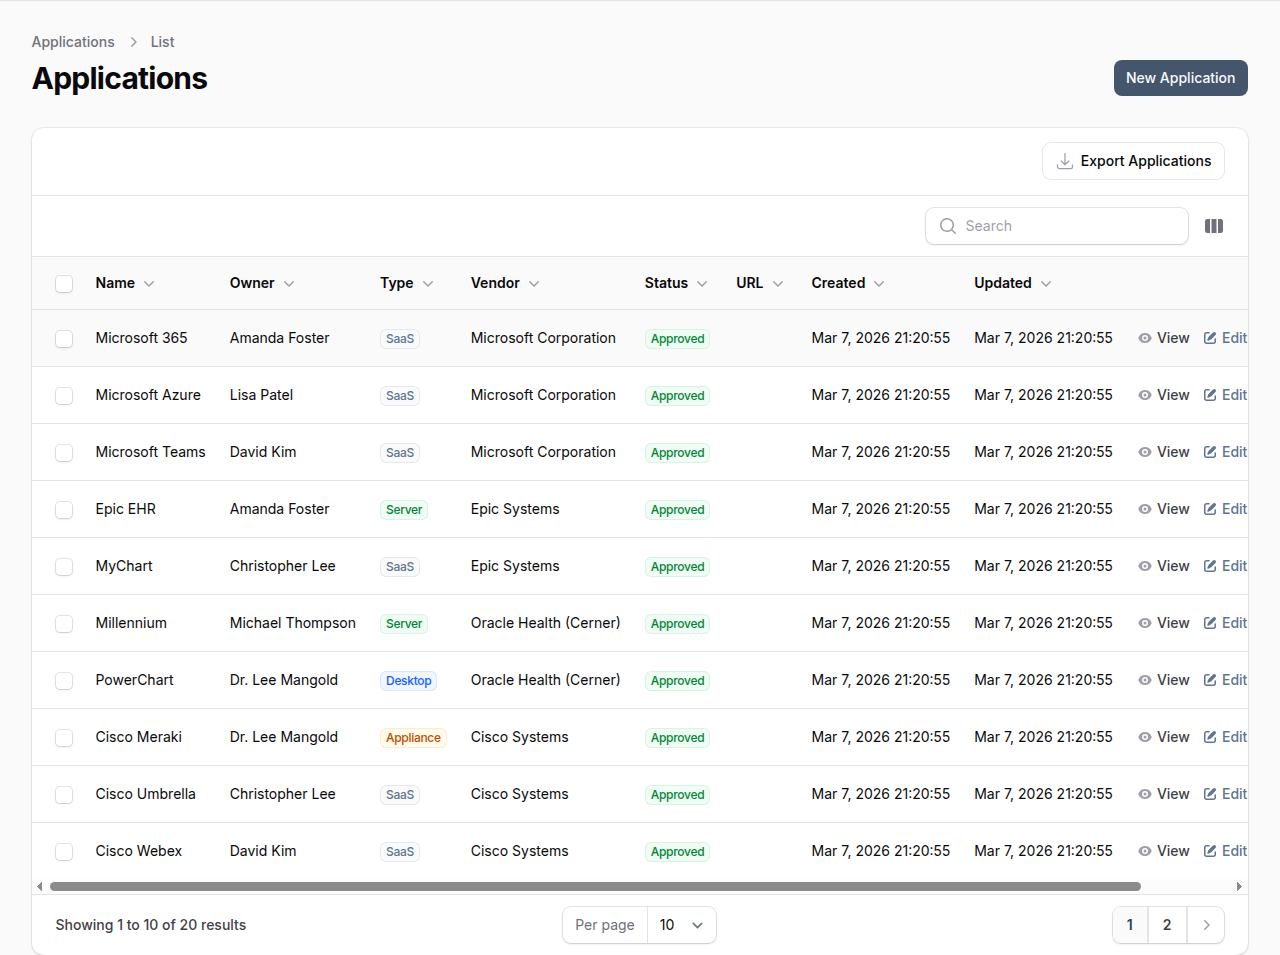
Task: Select the Cisco Meraki row checkbox
Action: [64, 738]
